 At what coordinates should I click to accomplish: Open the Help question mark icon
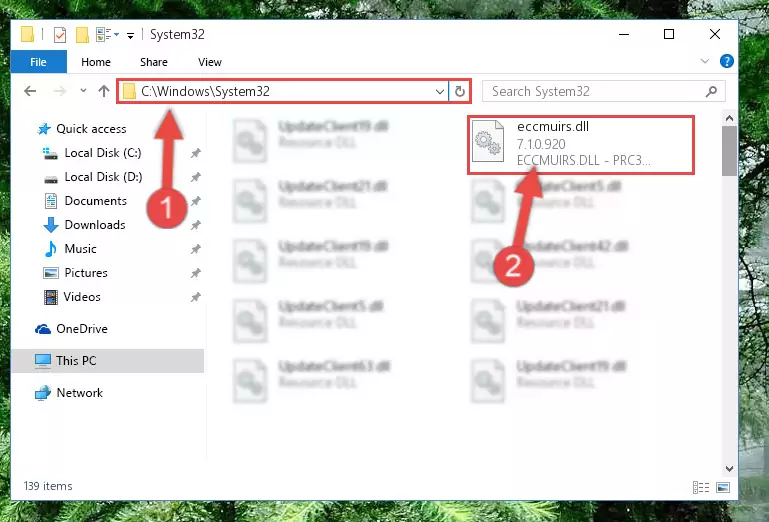pos(726,61)
